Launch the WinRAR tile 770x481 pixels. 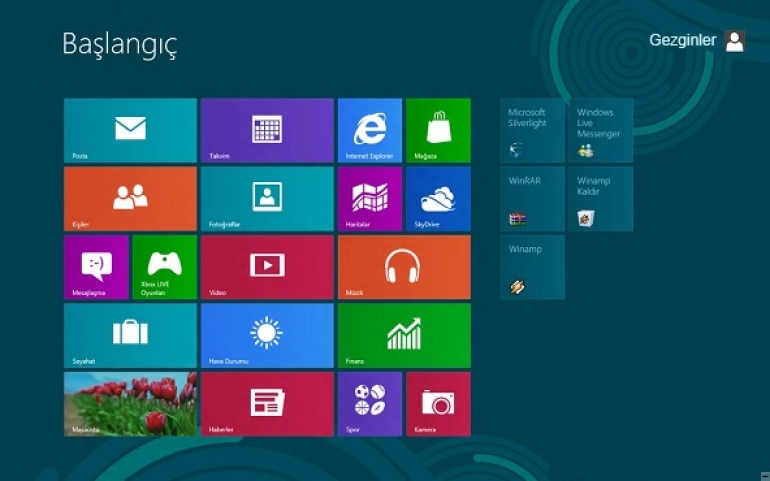tap(532, 198)
